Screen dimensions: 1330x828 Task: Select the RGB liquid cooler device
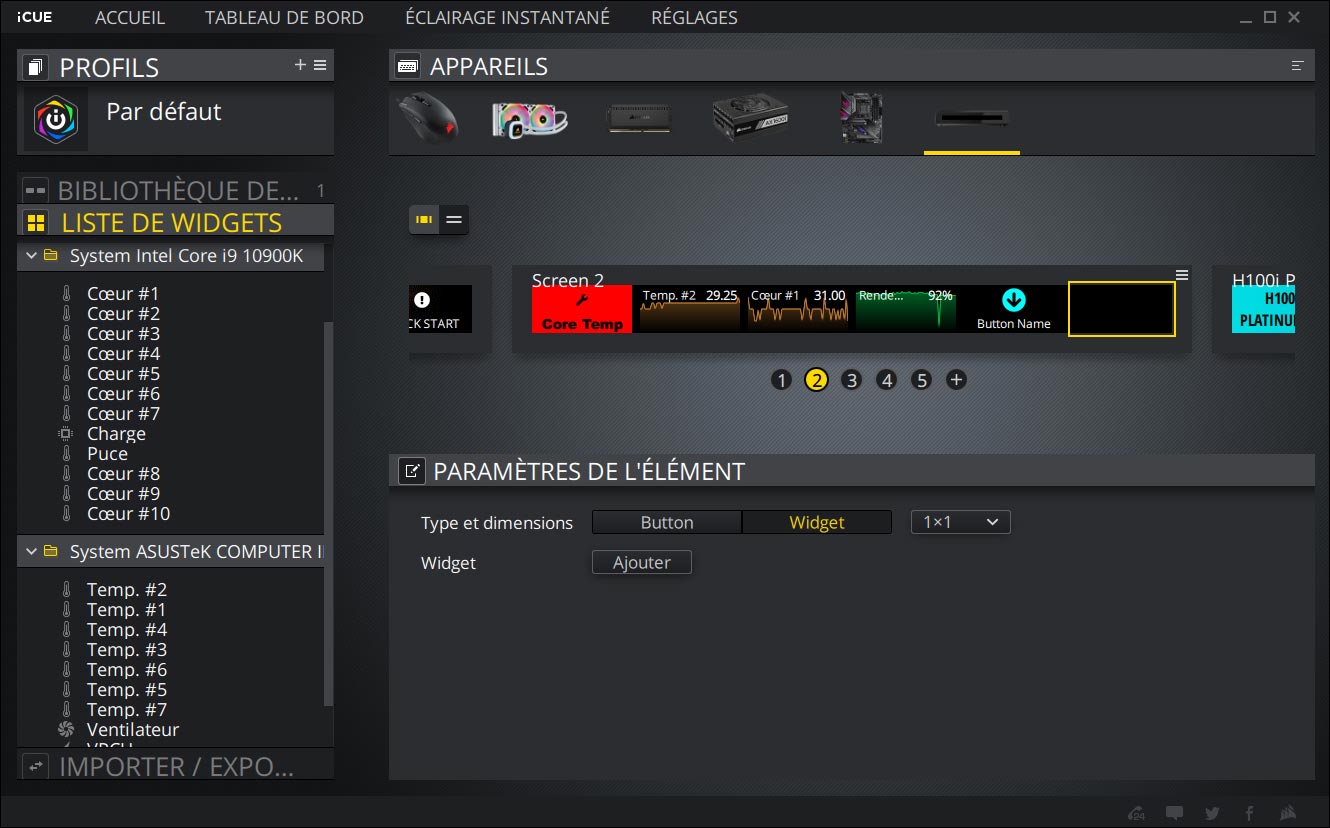point(530,119)
